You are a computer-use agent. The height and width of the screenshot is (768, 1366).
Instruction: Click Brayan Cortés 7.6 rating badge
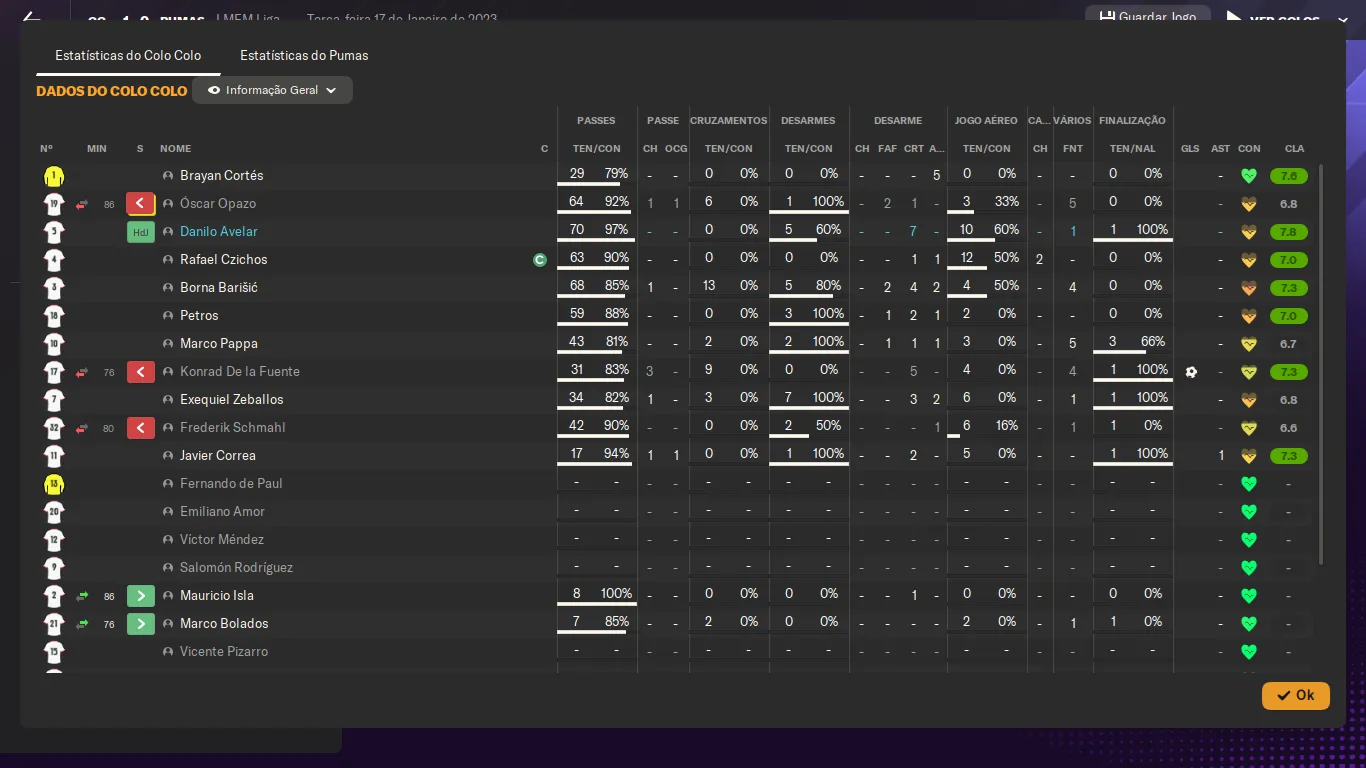(x=1288, y=176)
